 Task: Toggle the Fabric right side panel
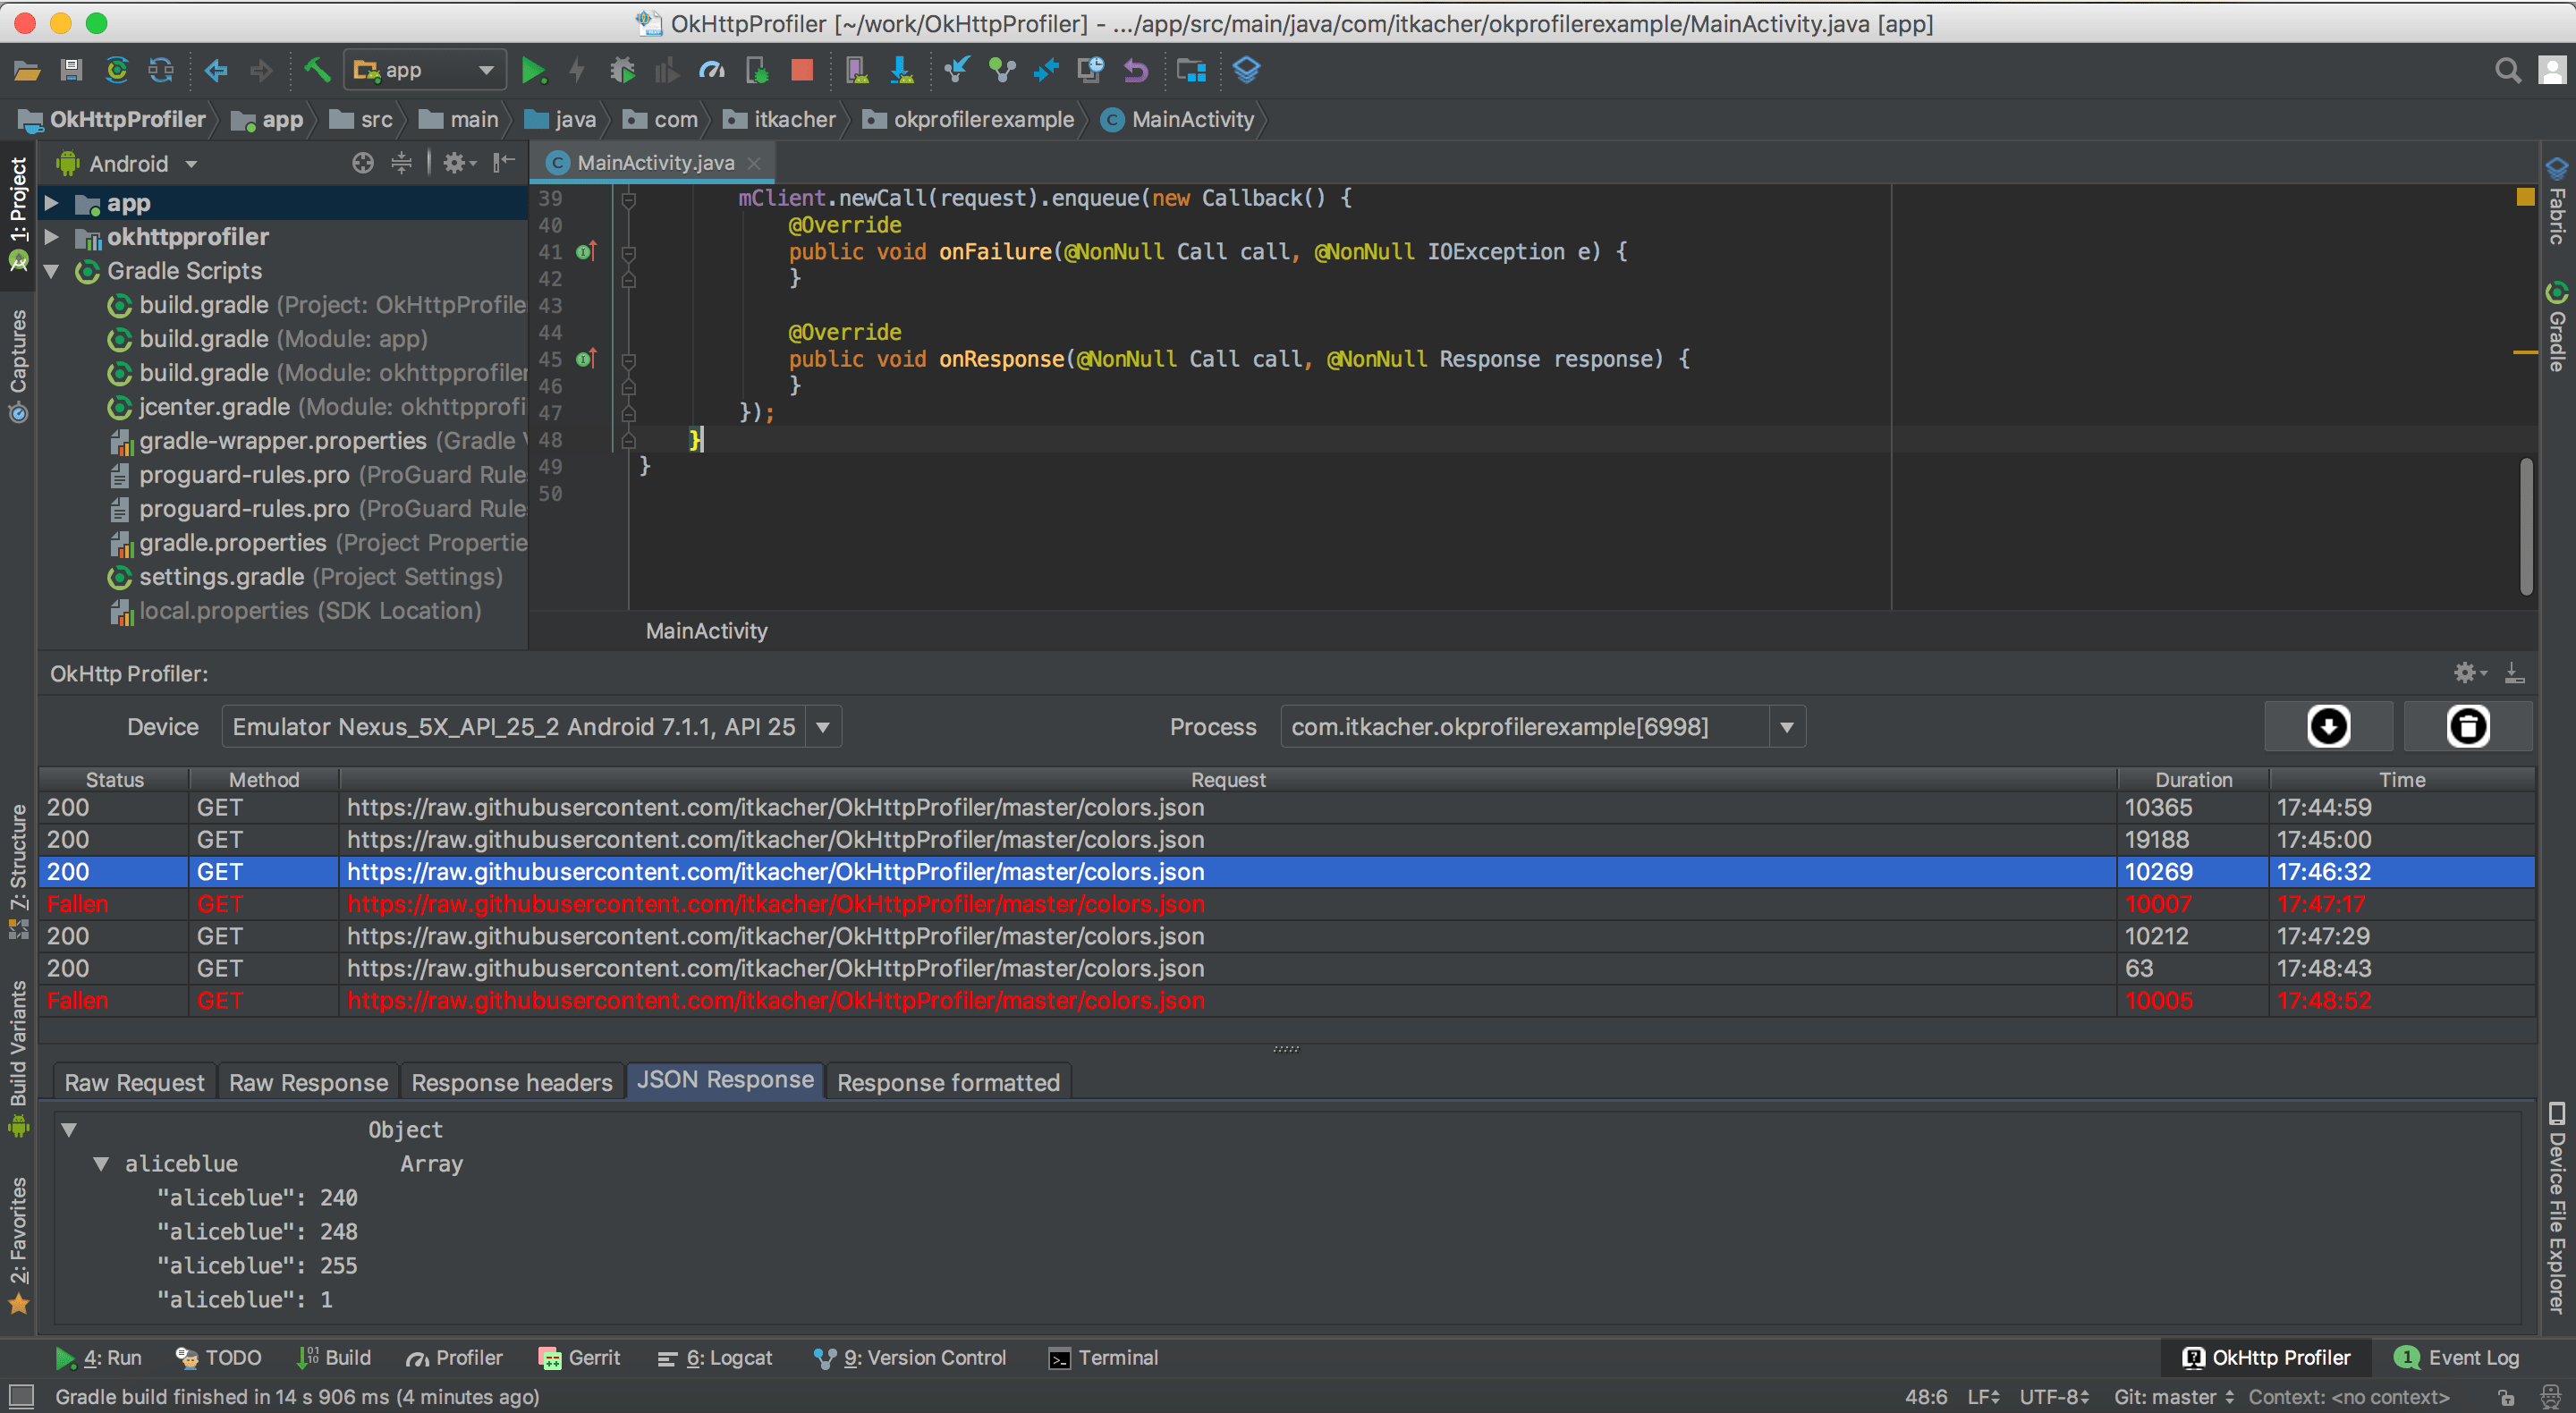point(2557,202)
